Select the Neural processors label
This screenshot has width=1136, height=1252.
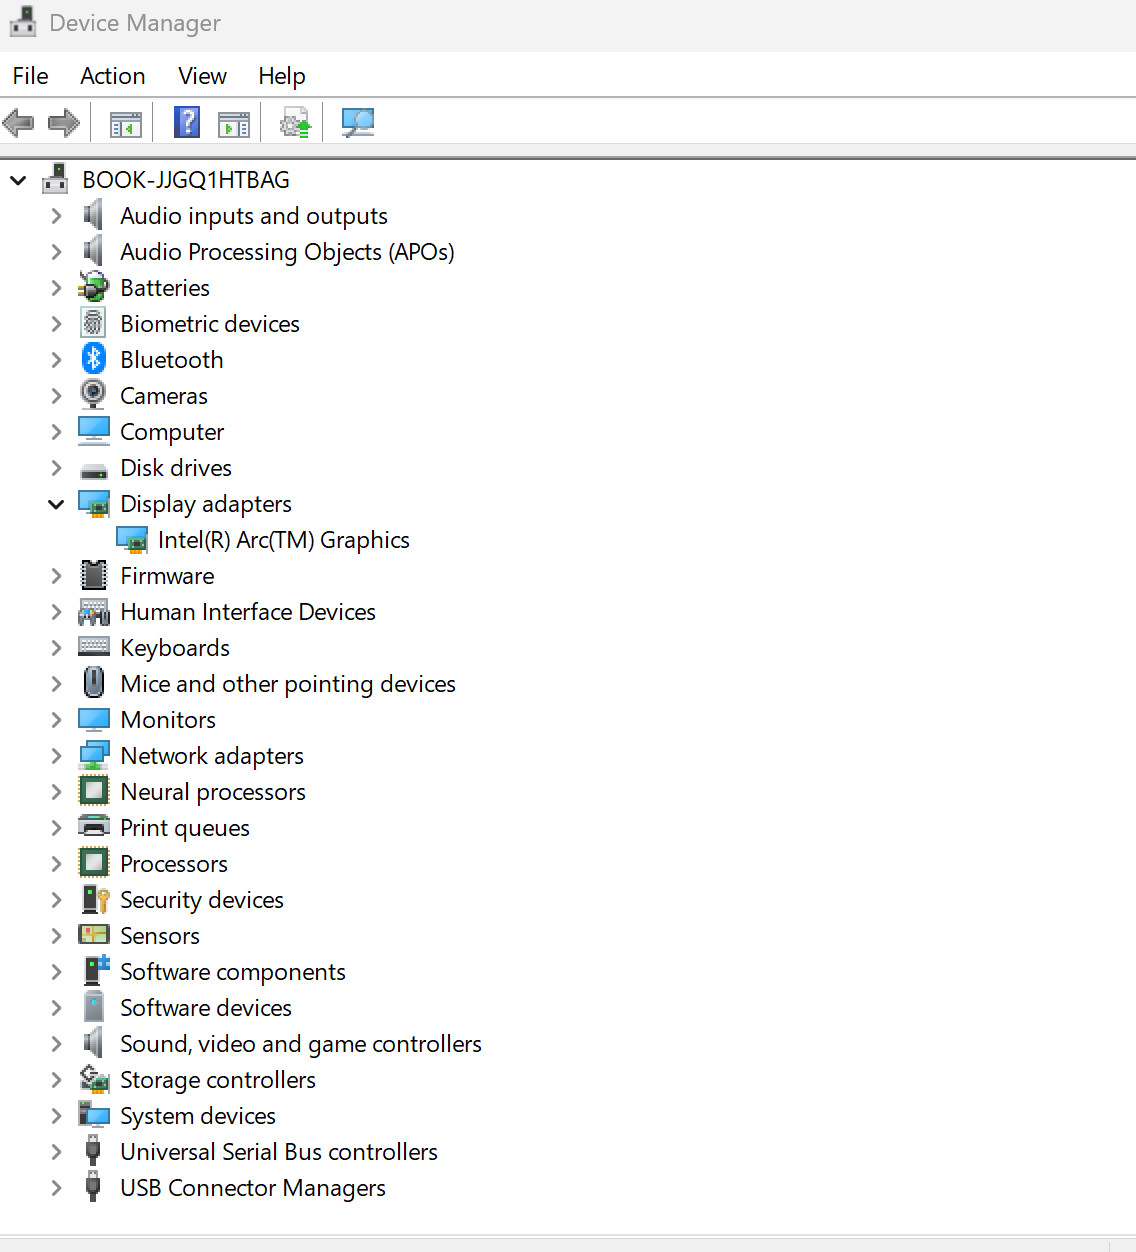pyautogui.click(x=213, y=792)
